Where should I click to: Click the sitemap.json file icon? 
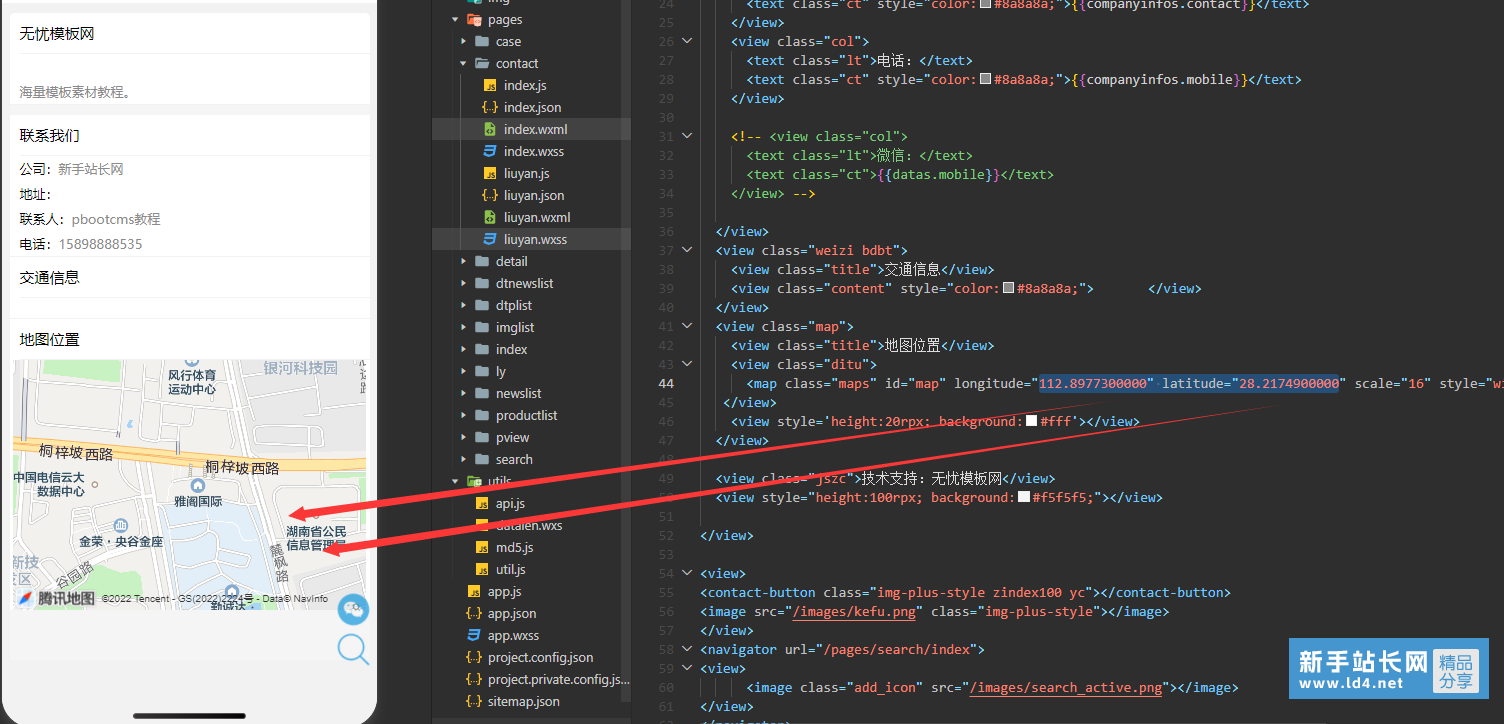474,701
